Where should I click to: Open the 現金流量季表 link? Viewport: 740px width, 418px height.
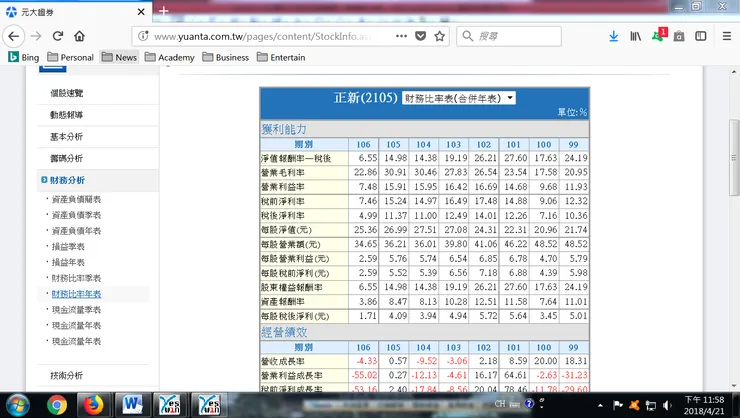(x=76, y=310)
